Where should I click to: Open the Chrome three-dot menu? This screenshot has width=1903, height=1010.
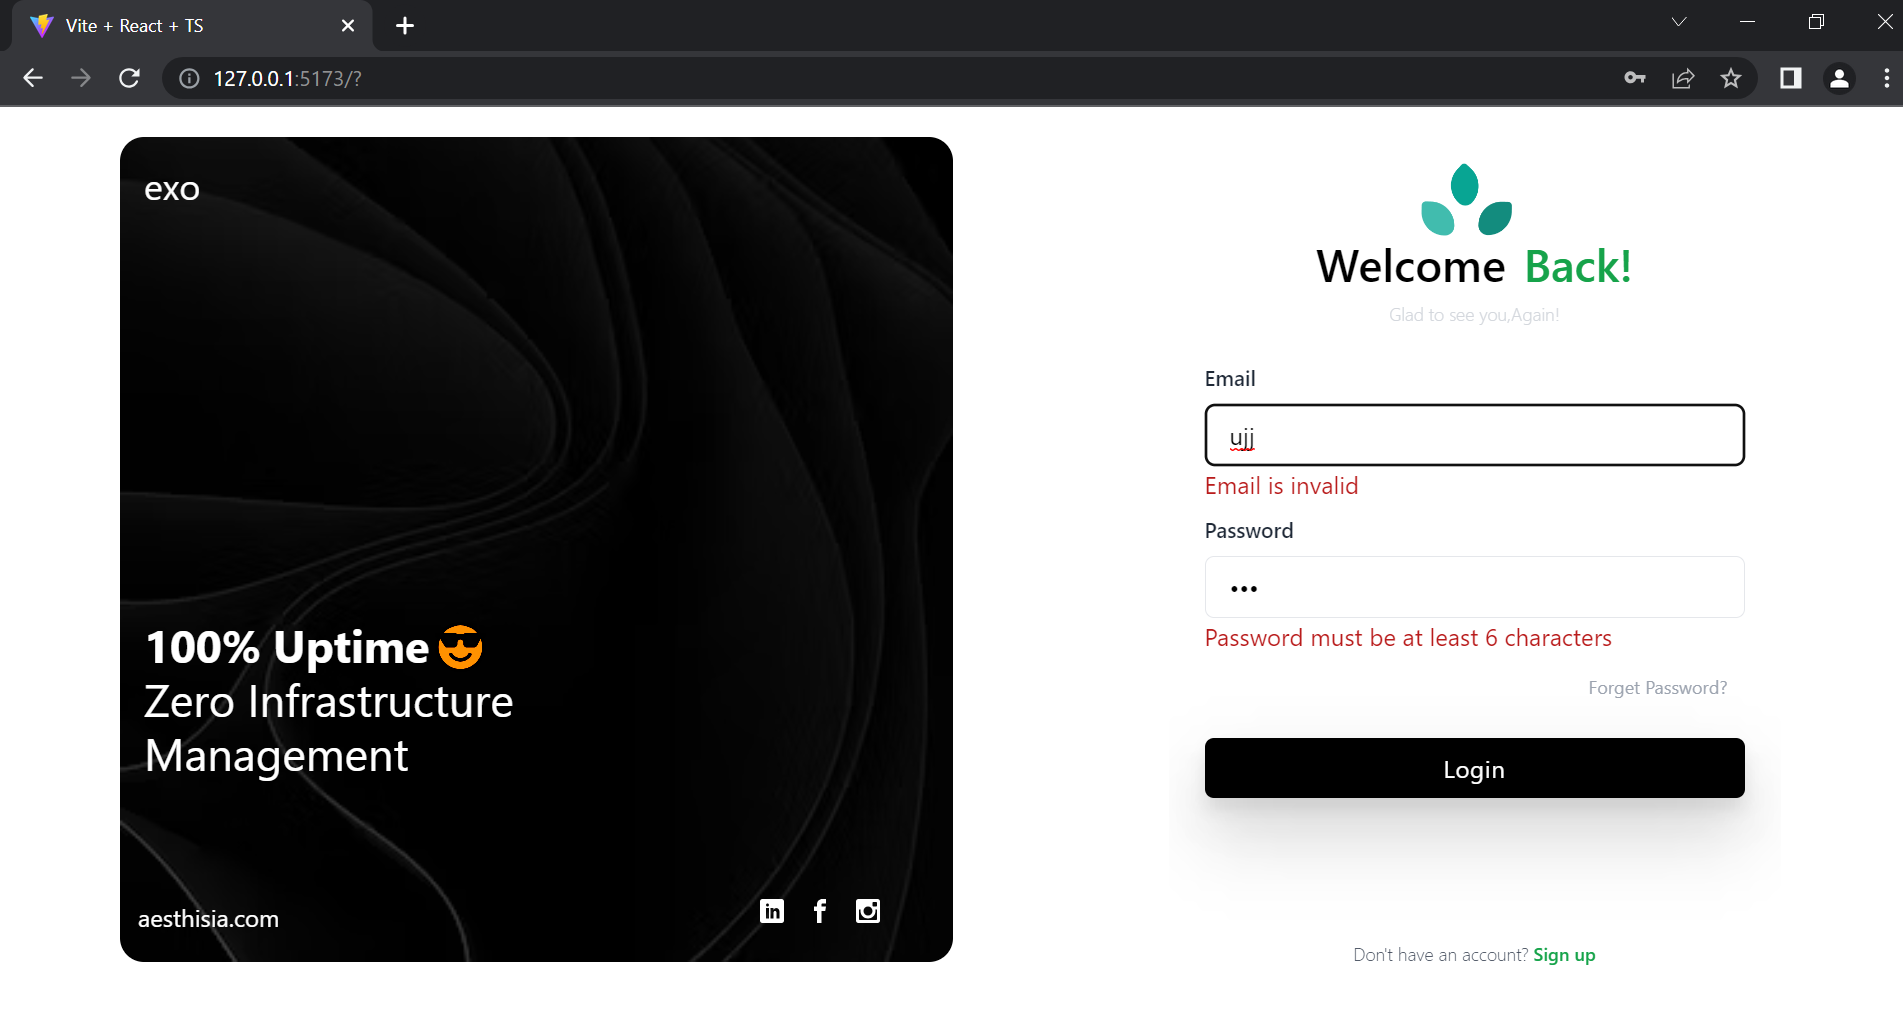[x=1886, y=78]
